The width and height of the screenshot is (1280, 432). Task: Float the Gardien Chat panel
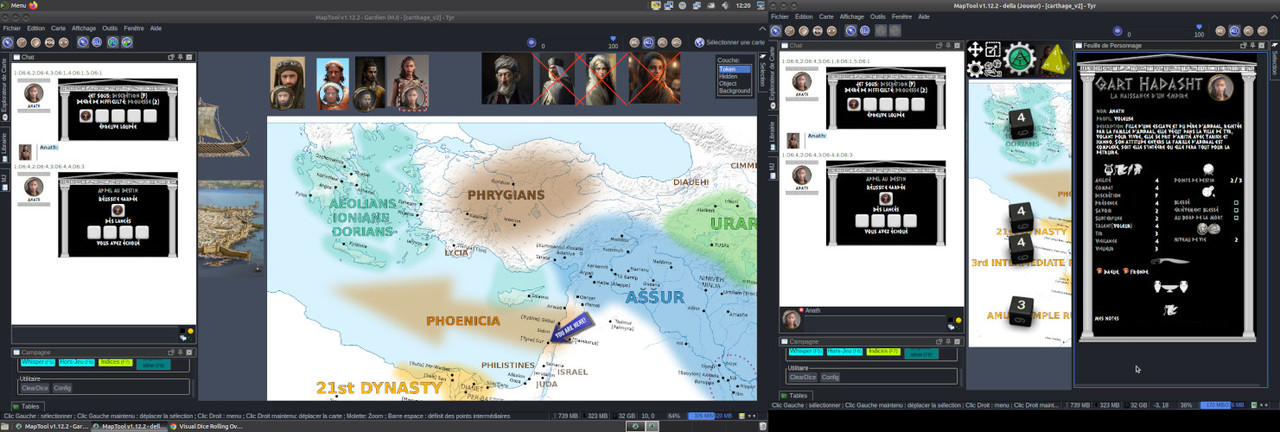[171, 58]
